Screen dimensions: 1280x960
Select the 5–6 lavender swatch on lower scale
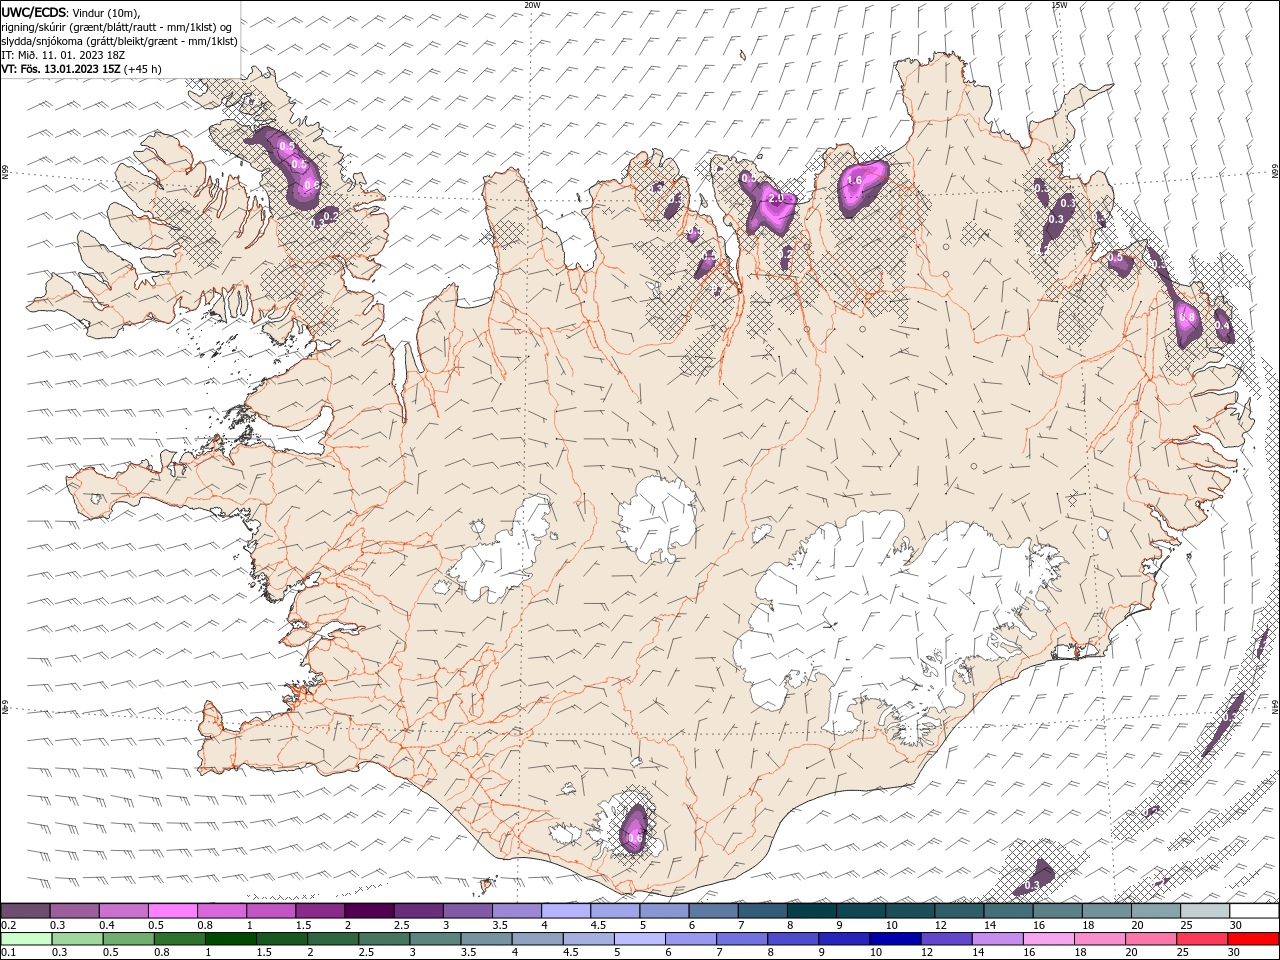[640, 939]
